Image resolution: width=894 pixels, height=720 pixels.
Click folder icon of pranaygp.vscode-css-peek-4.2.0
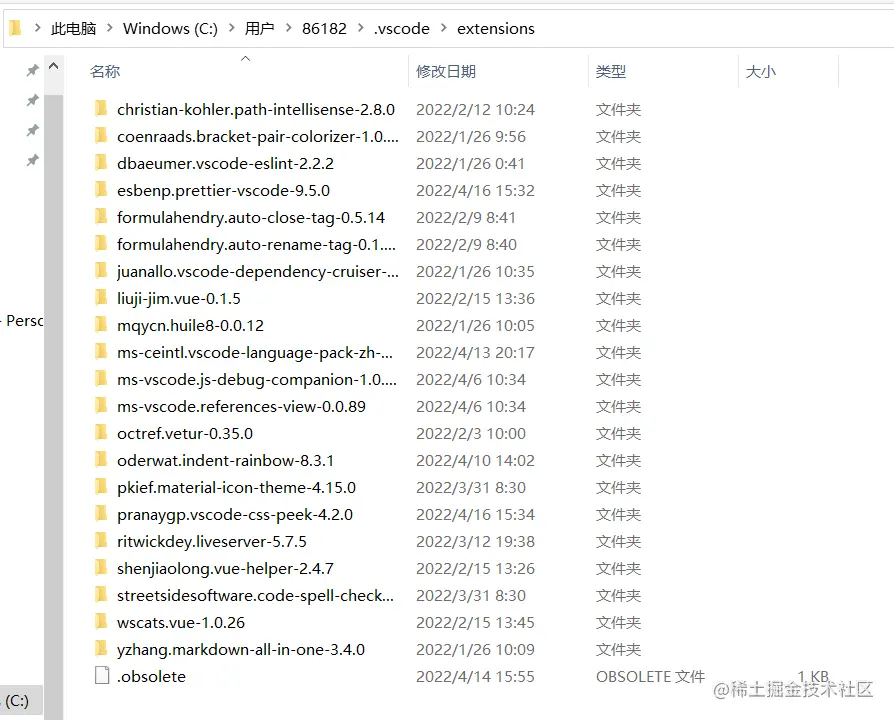[101, 514]
